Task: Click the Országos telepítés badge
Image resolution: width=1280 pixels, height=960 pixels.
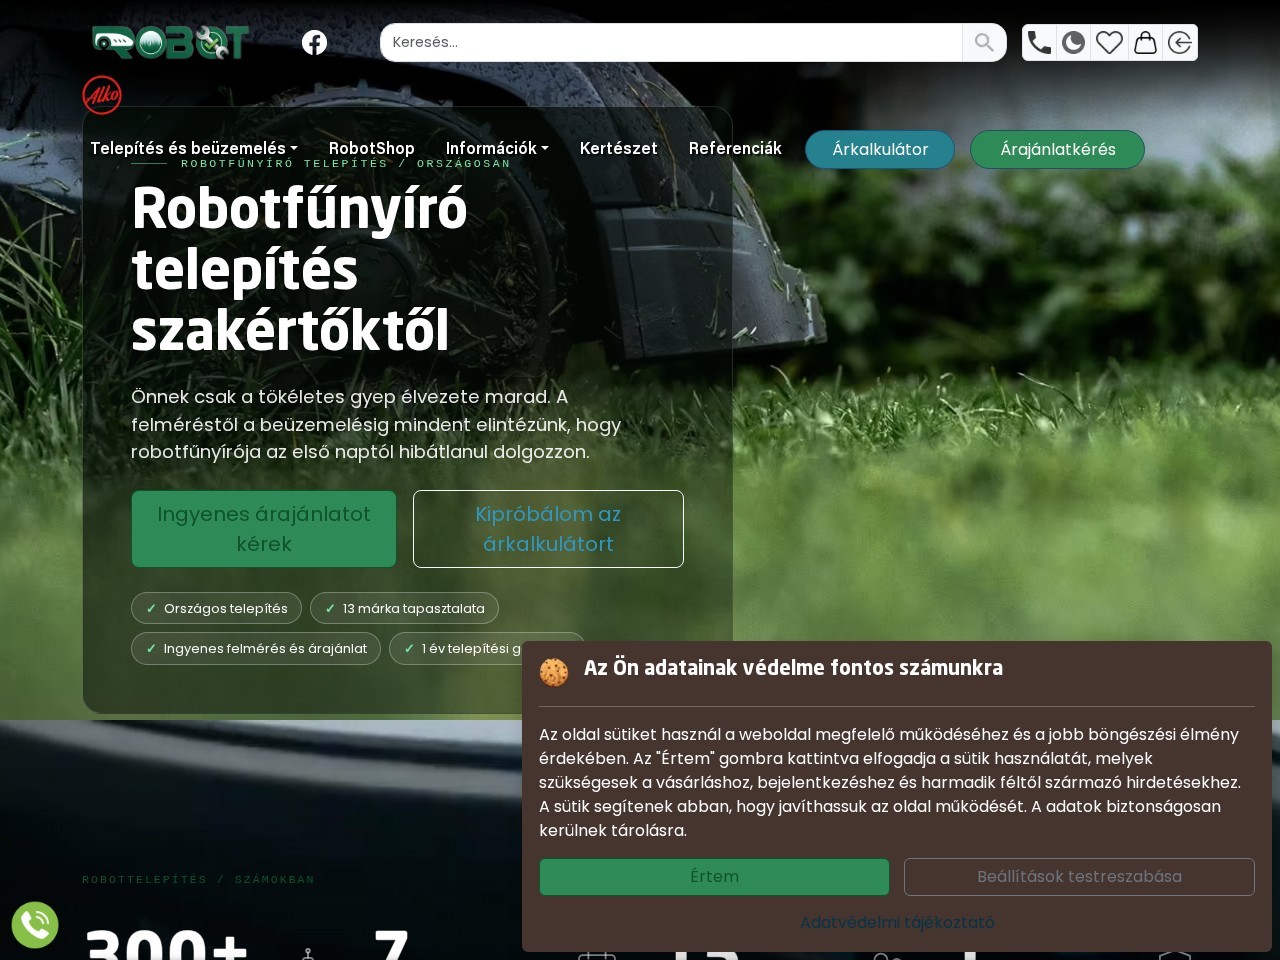Action: (217, 608)
